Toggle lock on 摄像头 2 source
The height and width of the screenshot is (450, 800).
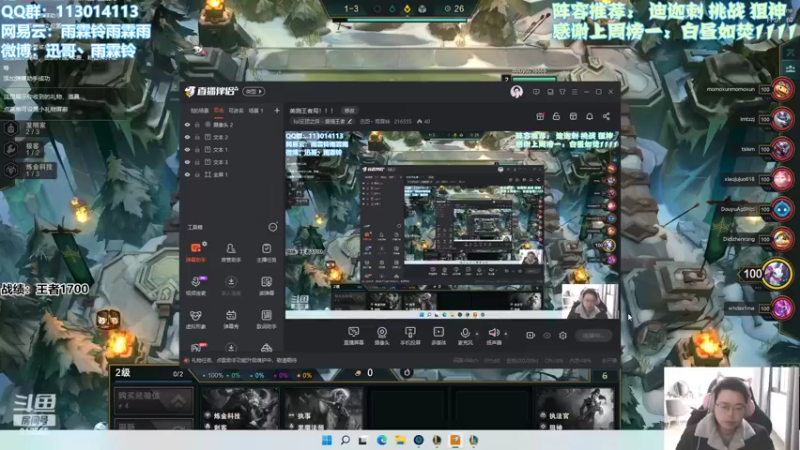click(x=197, y=124)
